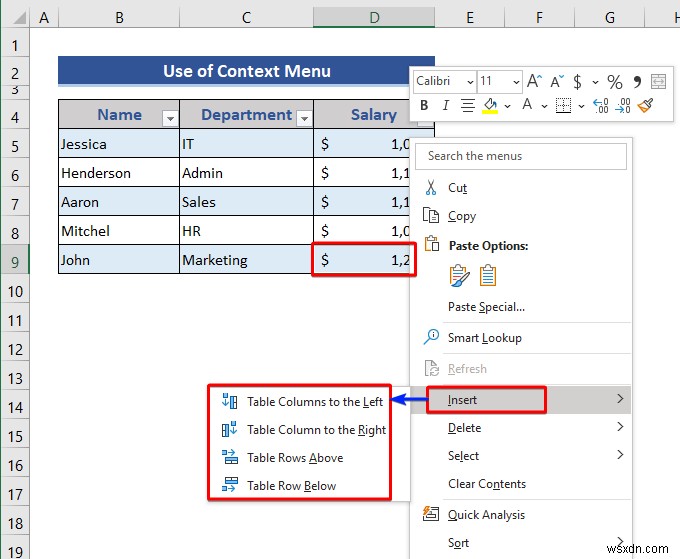Click the Cut scissors icon
Viewport: 680px width, 559px height.
tap(431, 187)
